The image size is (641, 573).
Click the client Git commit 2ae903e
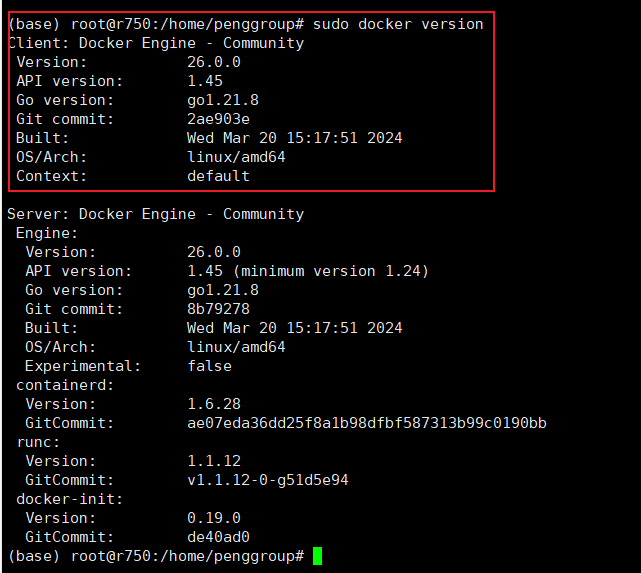(218, 119)
